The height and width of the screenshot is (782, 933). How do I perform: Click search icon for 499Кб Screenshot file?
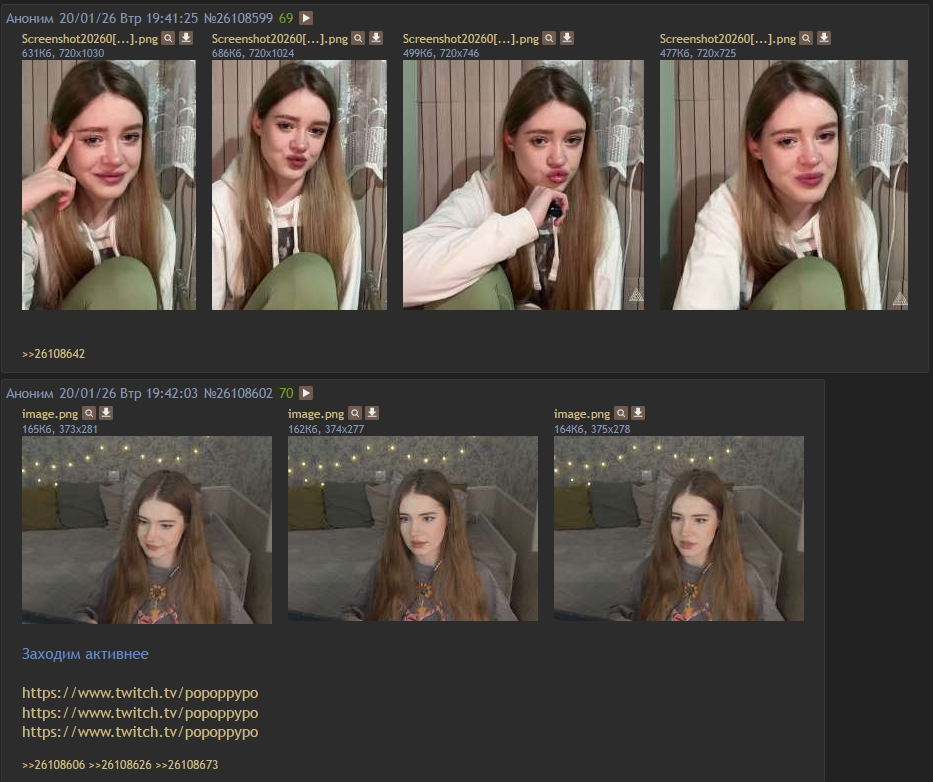pyautogui.click(x=549, y=38)
